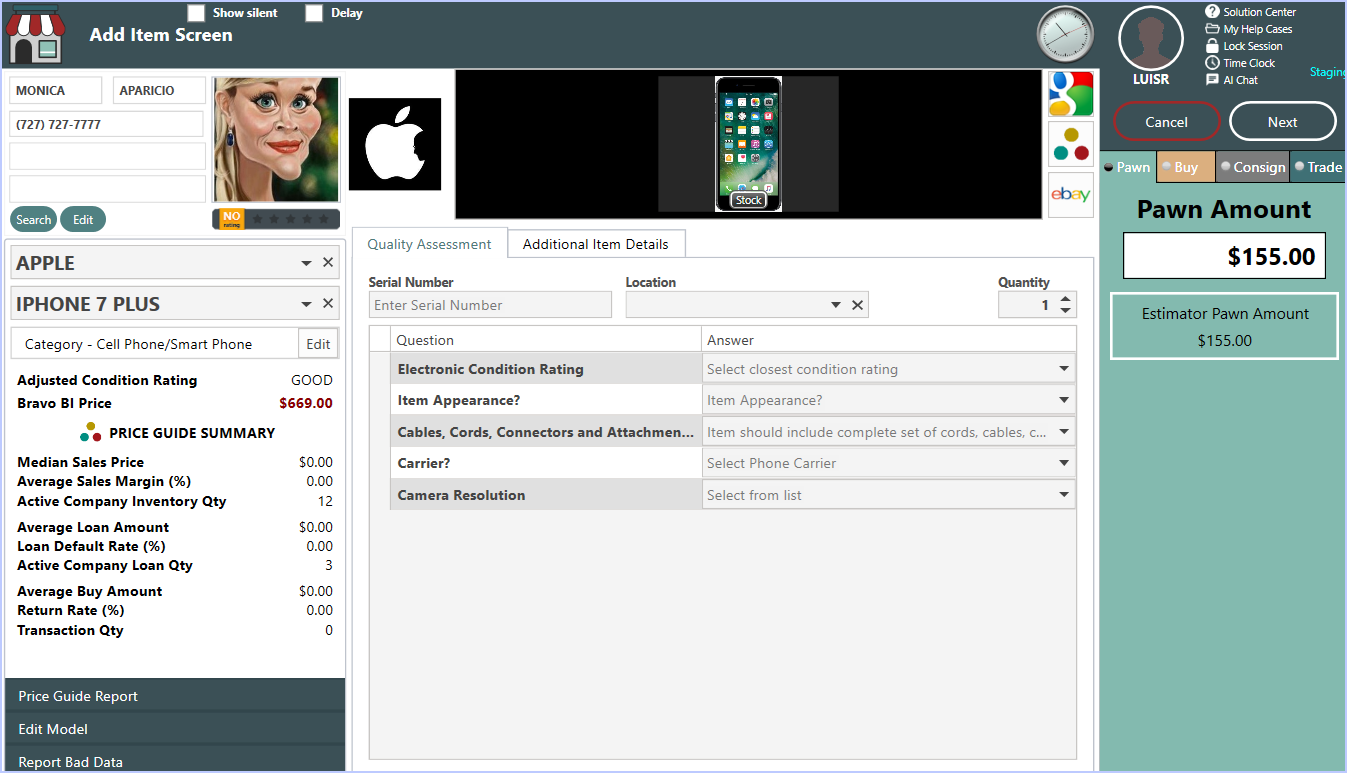
Task: Open Edit Model option
Action: [175, 729]
